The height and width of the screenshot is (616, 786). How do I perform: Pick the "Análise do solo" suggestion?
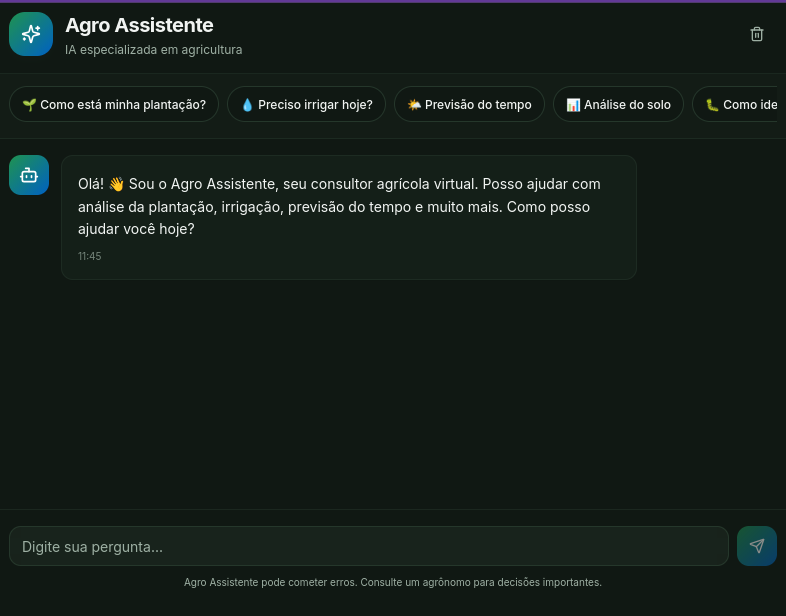click(x=618, y=104)
